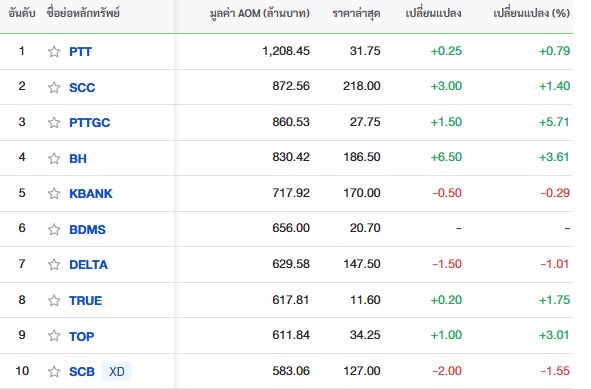Star the PTTGC stock
This screenshot has height=389, width=591.
pos(54,123)
